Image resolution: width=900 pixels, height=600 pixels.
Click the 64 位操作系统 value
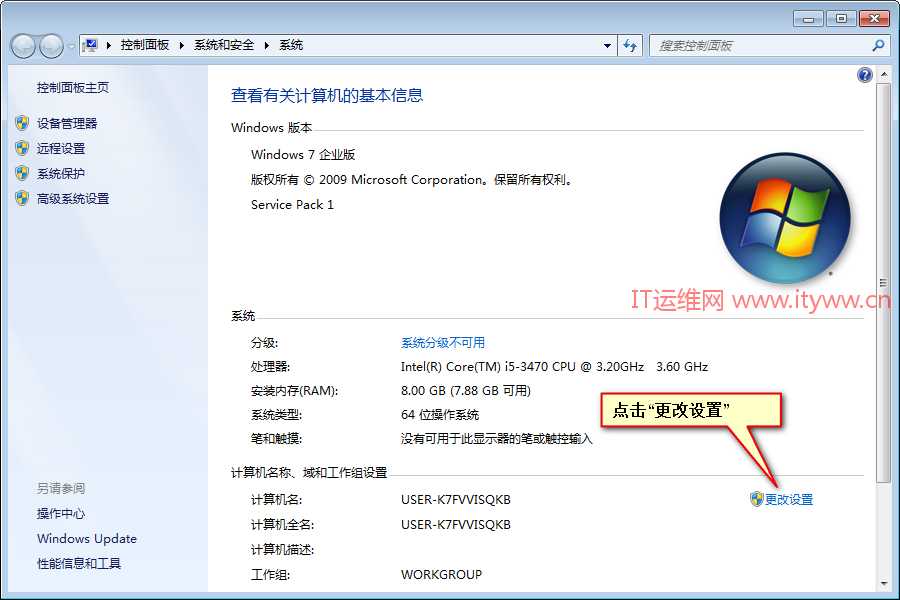click(440, 415)
